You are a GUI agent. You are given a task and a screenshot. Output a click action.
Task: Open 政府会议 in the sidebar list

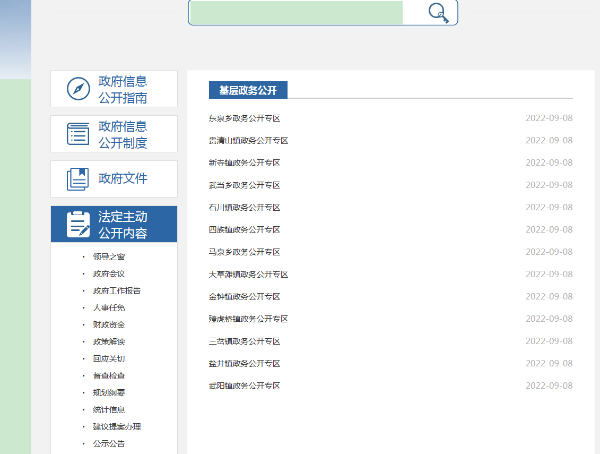(x=109, y=273)
